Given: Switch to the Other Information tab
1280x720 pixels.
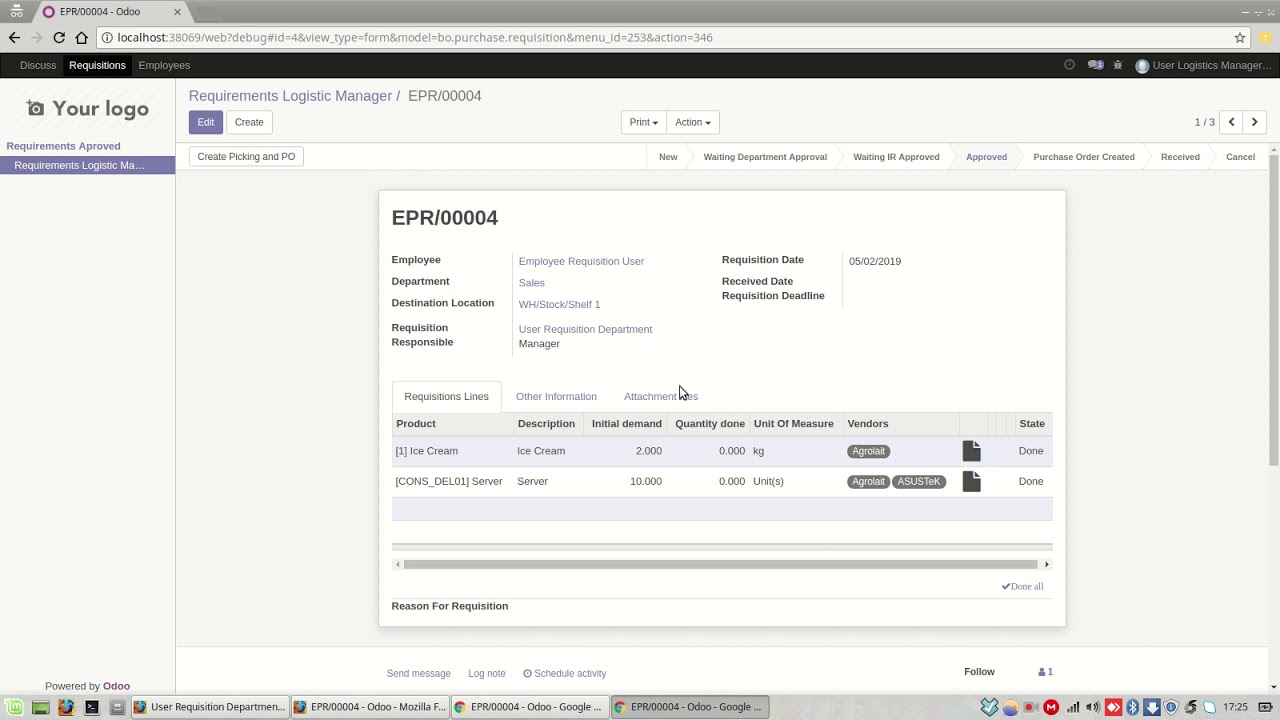Looking at the screenshot, I should point(556,396).
